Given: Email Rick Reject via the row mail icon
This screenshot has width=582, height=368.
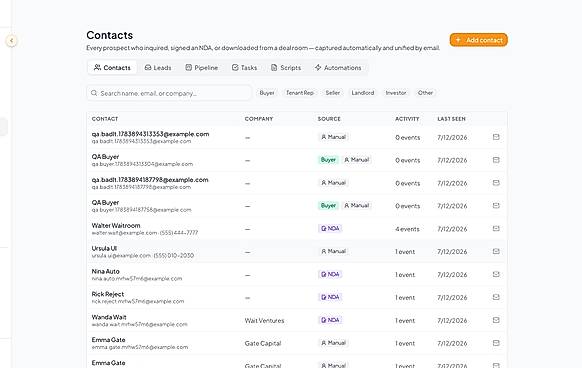Looking at the screenshot, I should click(496, 297).
